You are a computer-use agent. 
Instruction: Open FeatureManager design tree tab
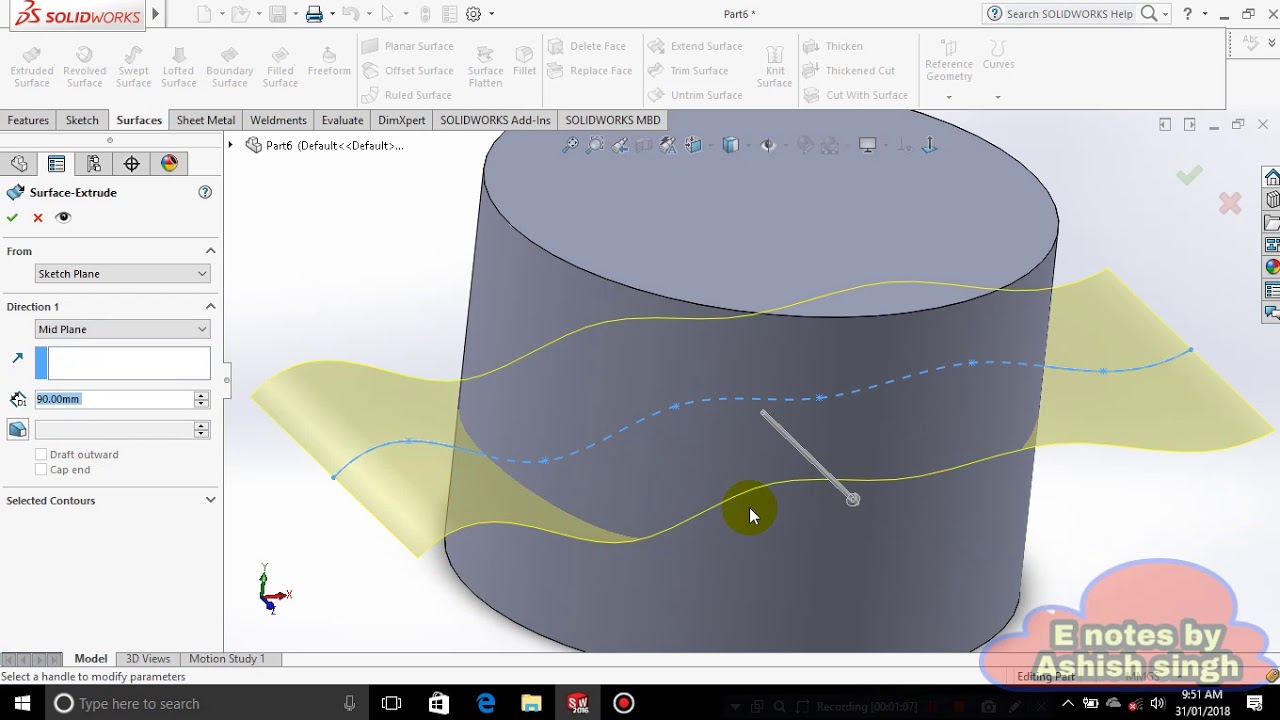tap(19, 164)
